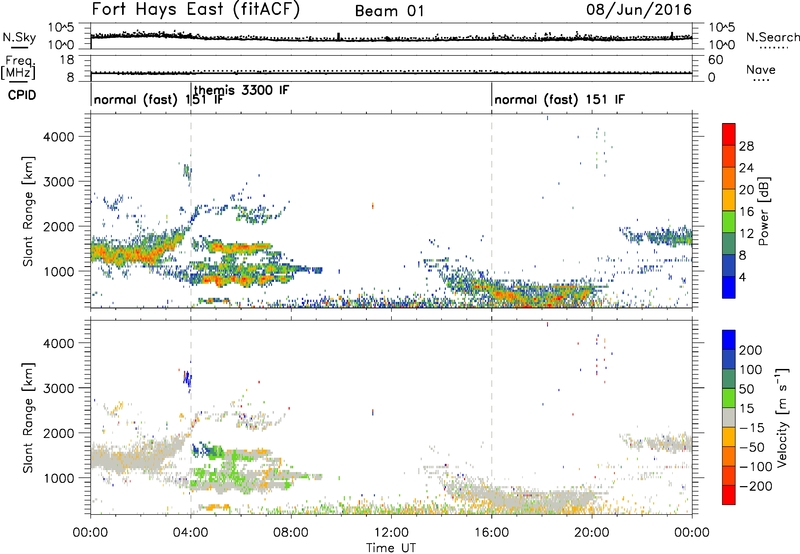Click the light green 15–50 Velocity colorbar segment

click(729, 398)
